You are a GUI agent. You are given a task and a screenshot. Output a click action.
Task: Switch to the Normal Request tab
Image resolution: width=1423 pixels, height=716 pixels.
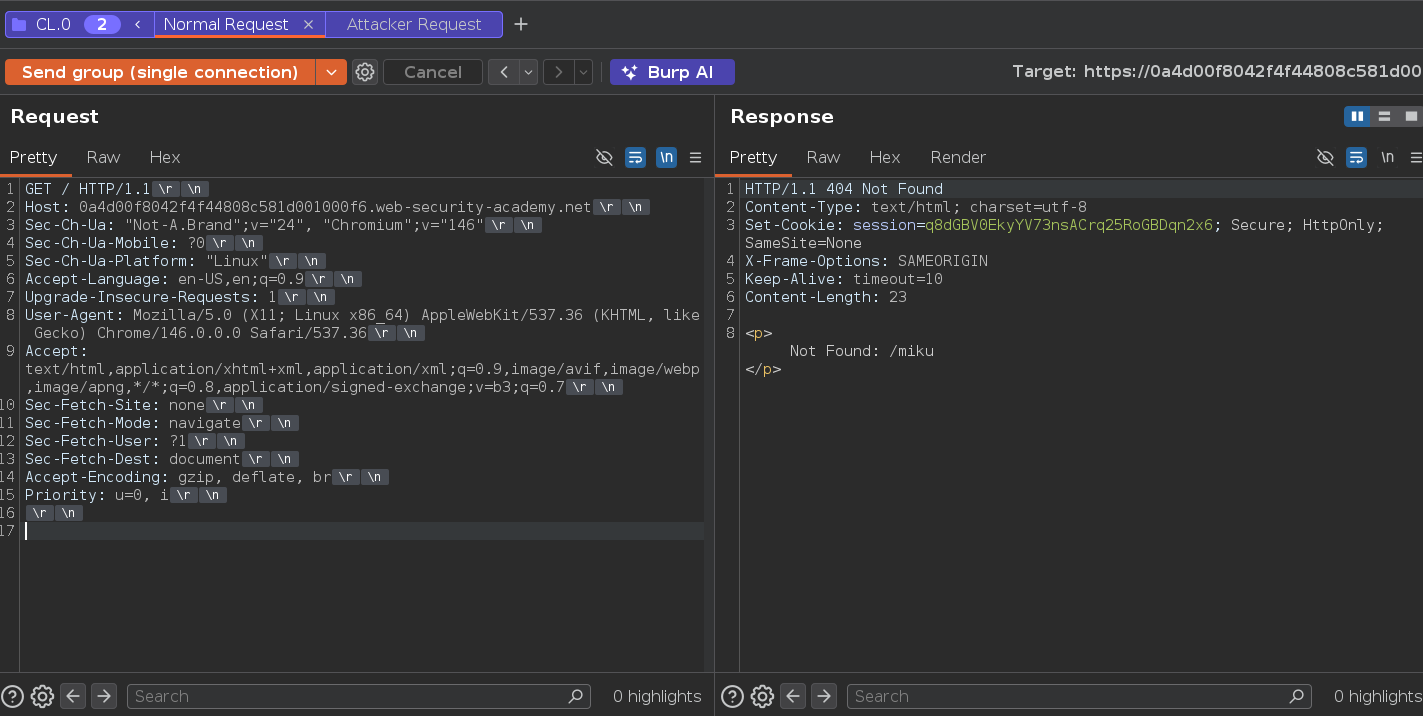point(226,24)
